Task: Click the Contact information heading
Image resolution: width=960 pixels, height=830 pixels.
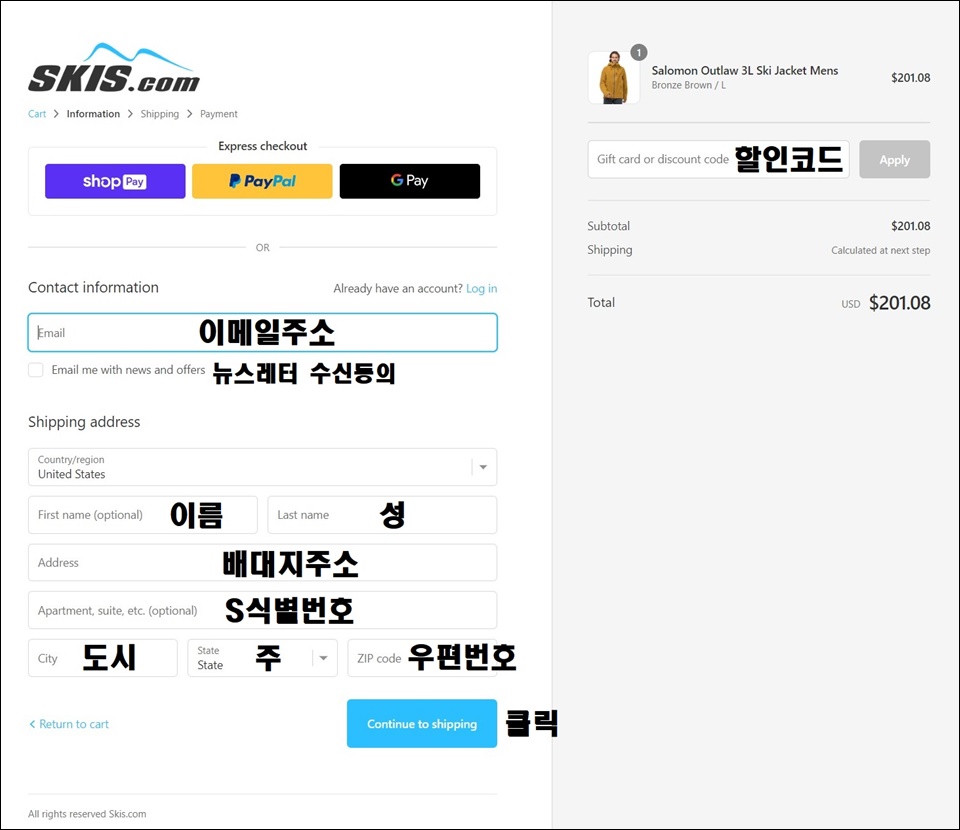Action: click(x=93, y=288)
